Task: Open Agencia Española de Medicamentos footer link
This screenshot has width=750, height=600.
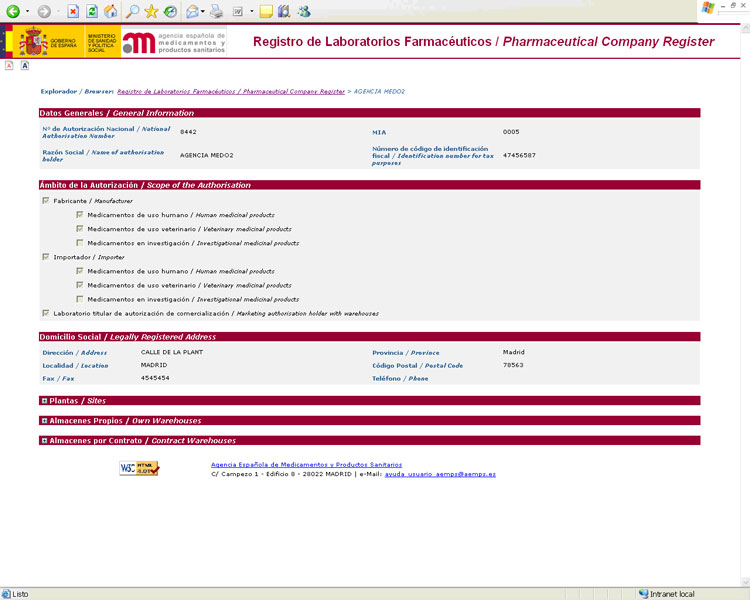Action: coord(306,465)
